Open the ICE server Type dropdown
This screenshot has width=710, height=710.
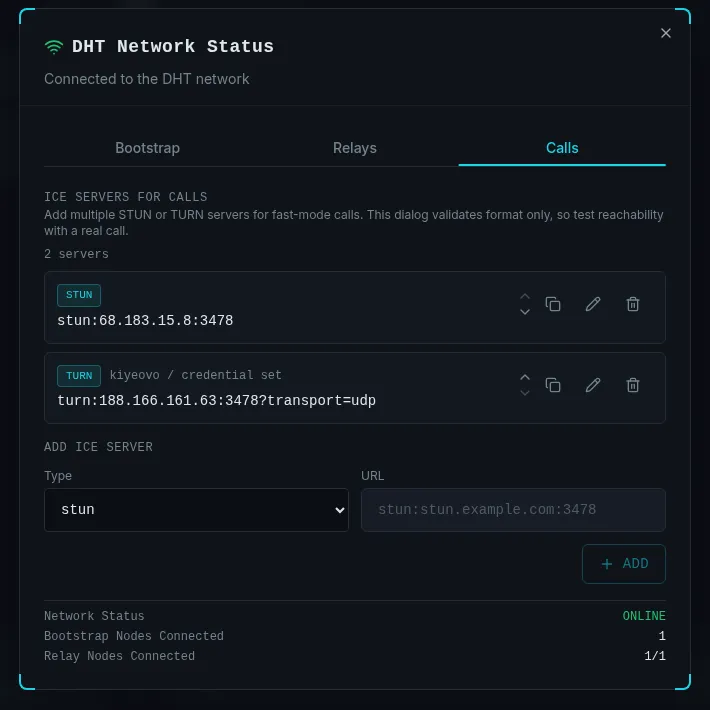(x=196, y=510)
